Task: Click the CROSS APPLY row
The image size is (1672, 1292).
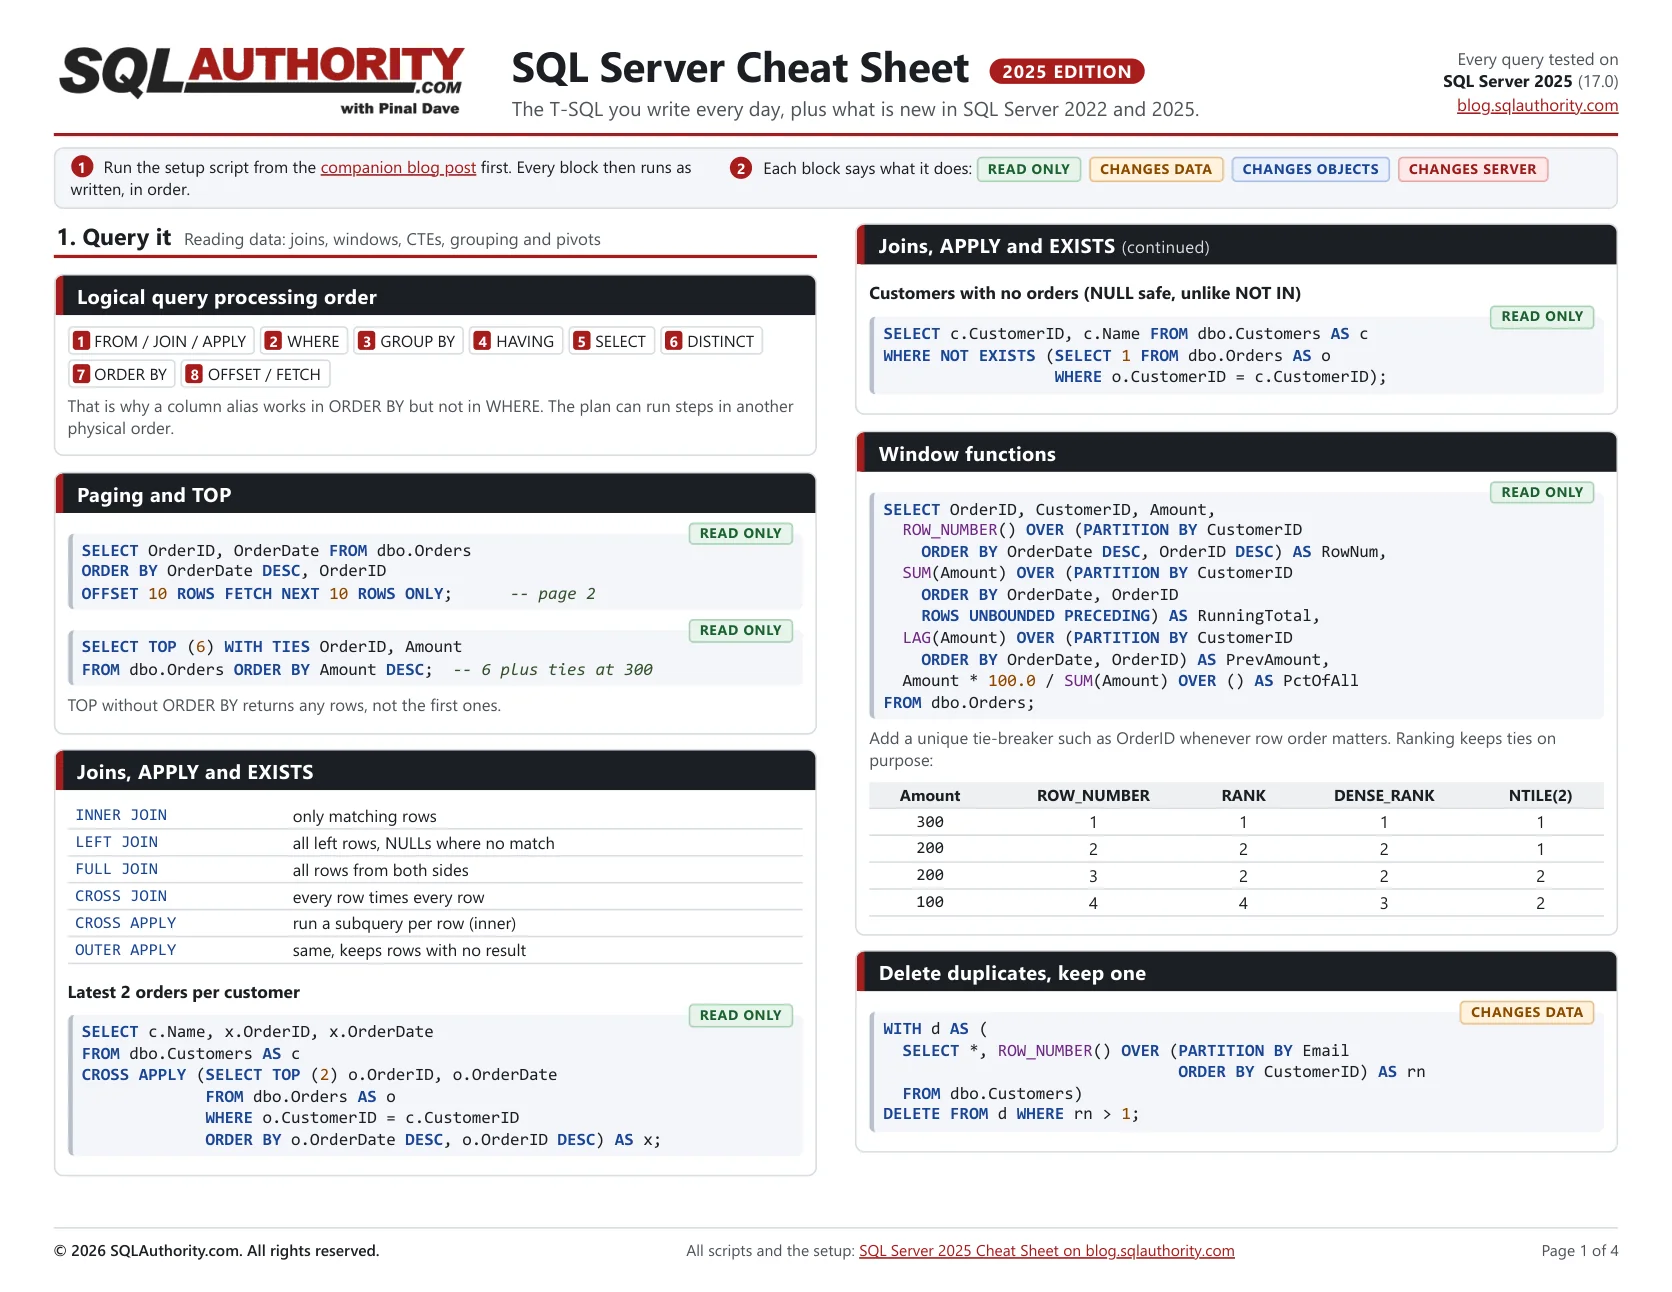Action: pos(436,923)
